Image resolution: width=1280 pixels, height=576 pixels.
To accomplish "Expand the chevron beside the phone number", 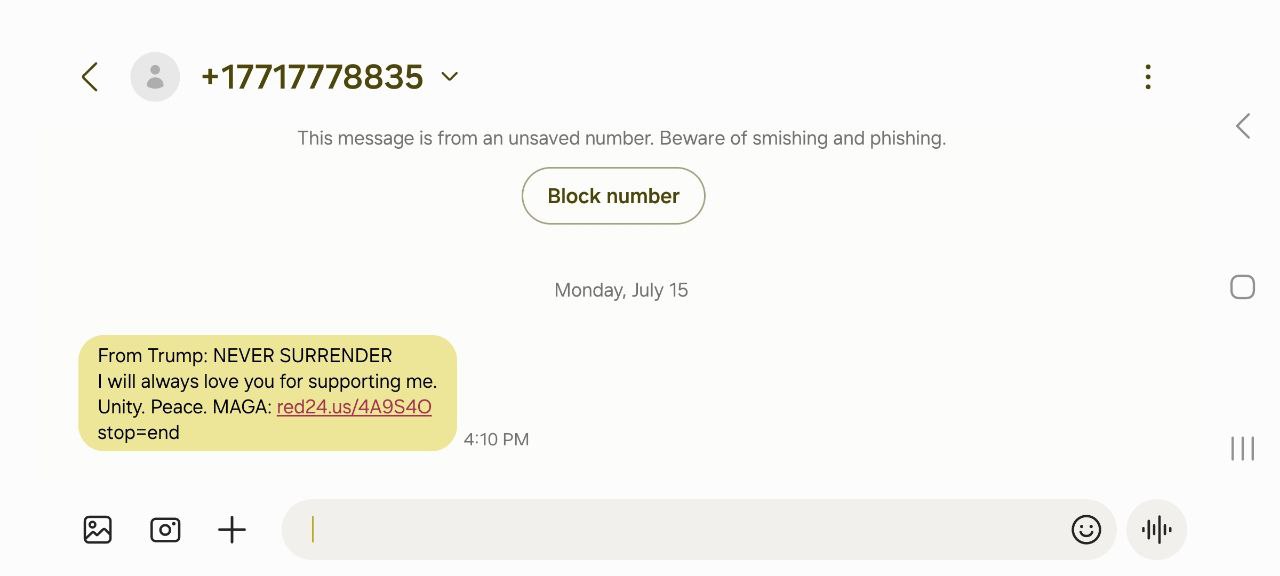I will pyautogui.click(x=450, y=77).
